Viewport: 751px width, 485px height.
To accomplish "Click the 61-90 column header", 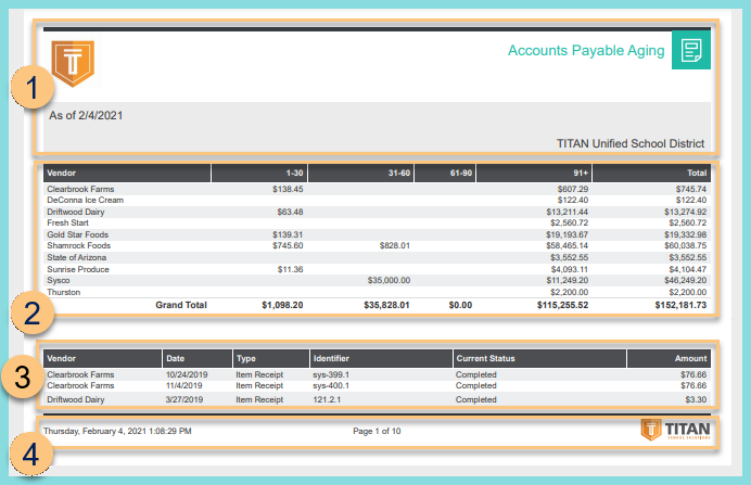I will 445,173.
